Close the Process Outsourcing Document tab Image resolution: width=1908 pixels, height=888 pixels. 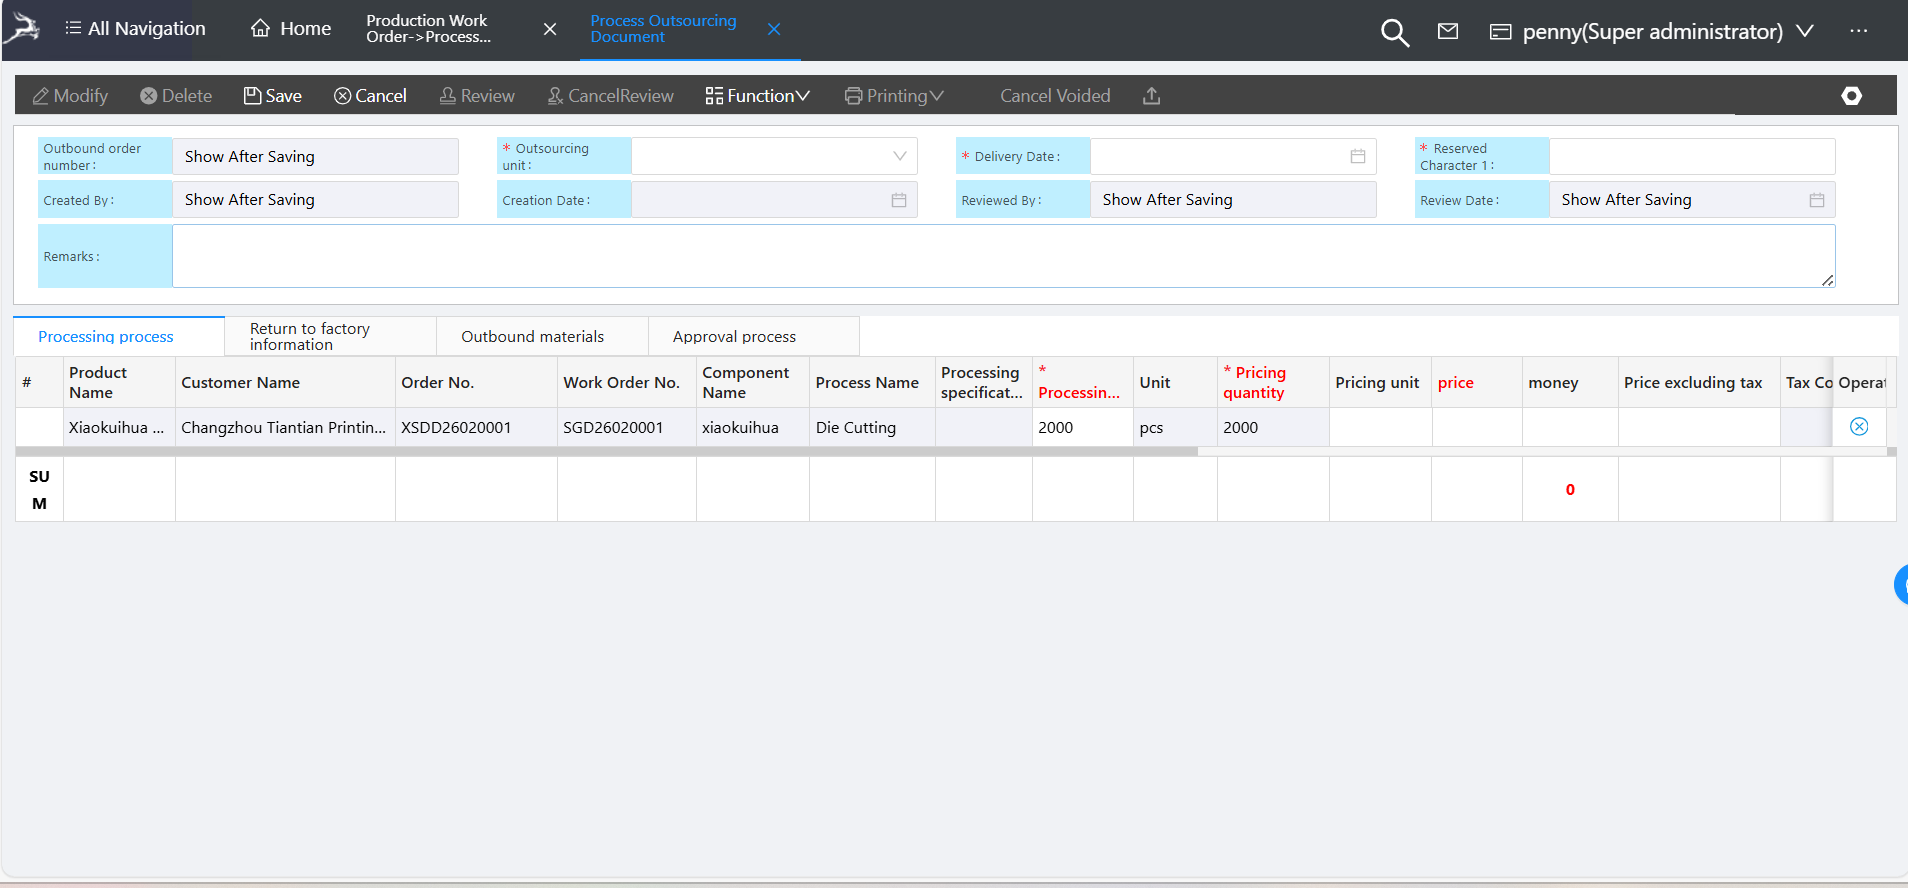(x=773, y=30)
